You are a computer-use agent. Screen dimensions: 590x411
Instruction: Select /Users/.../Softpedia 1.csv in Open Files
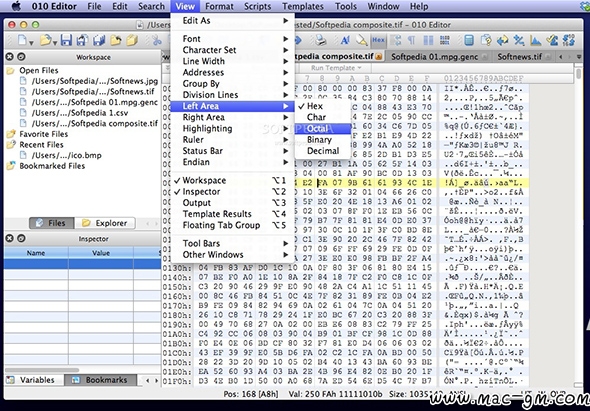[80, 113]
